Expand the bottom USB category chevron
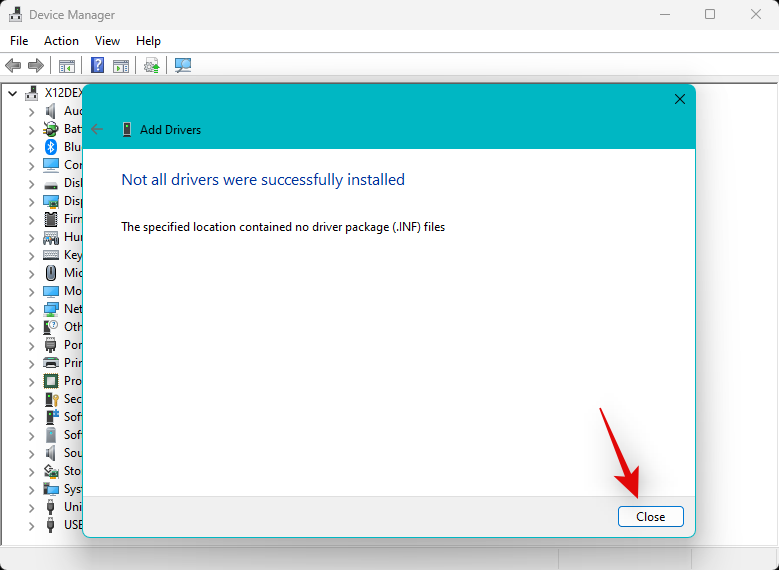 (31, 525)
